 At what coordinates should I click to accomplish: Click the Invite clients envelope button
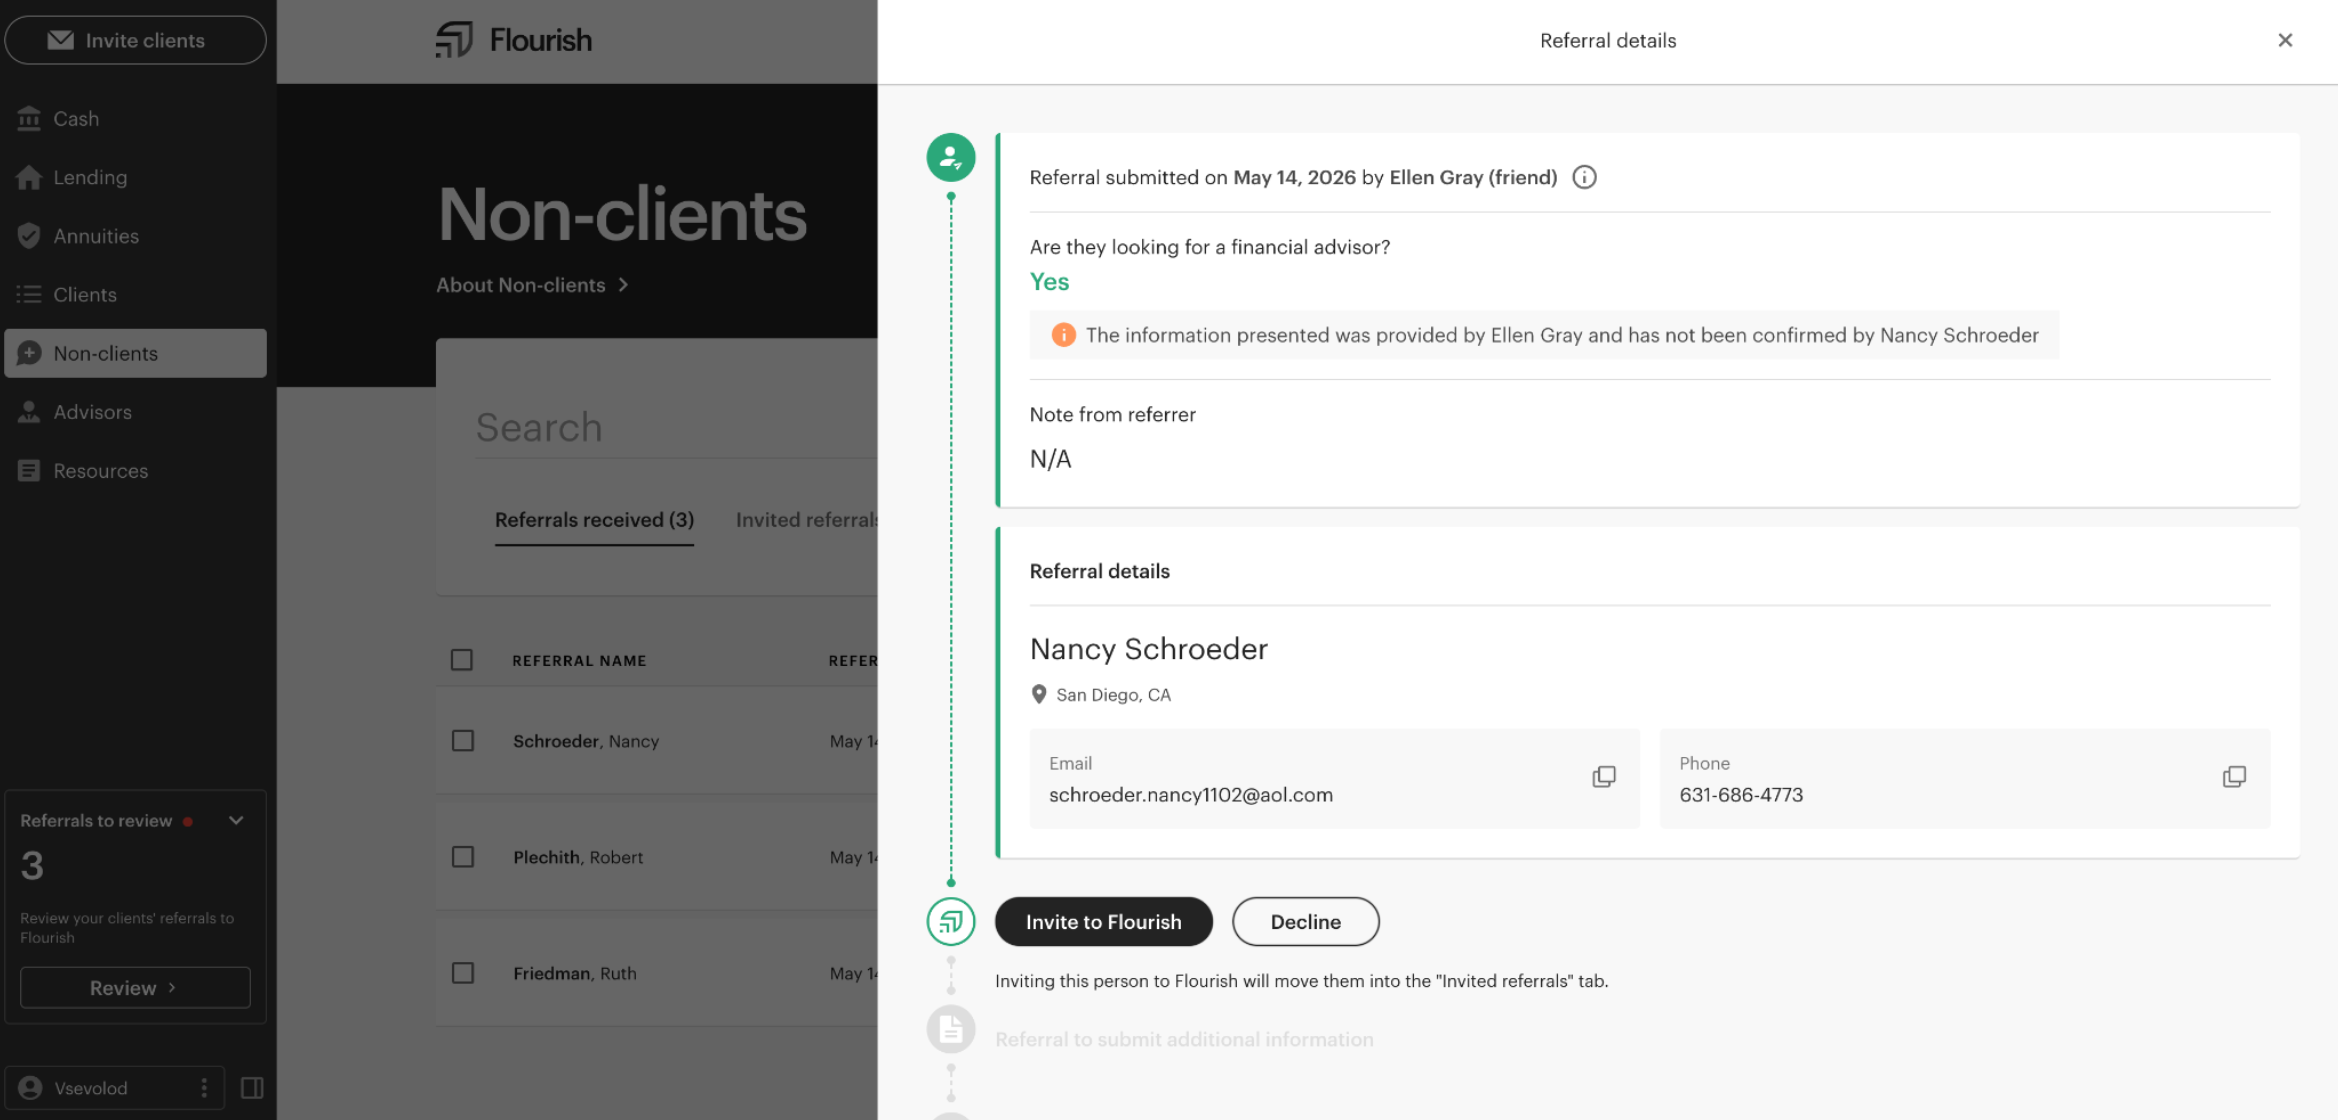pos(135,40)
